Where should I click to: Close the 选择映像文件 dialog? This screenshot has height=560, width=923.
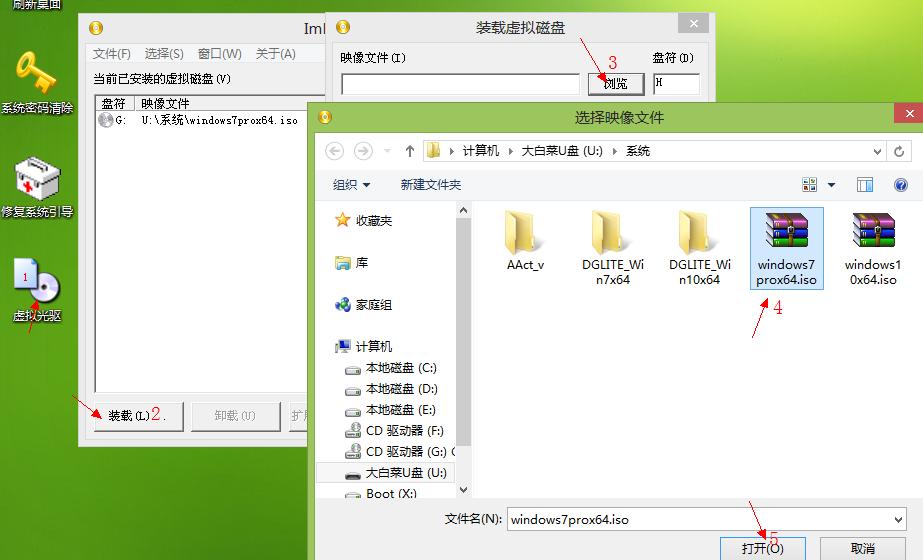tap(909, 114)
